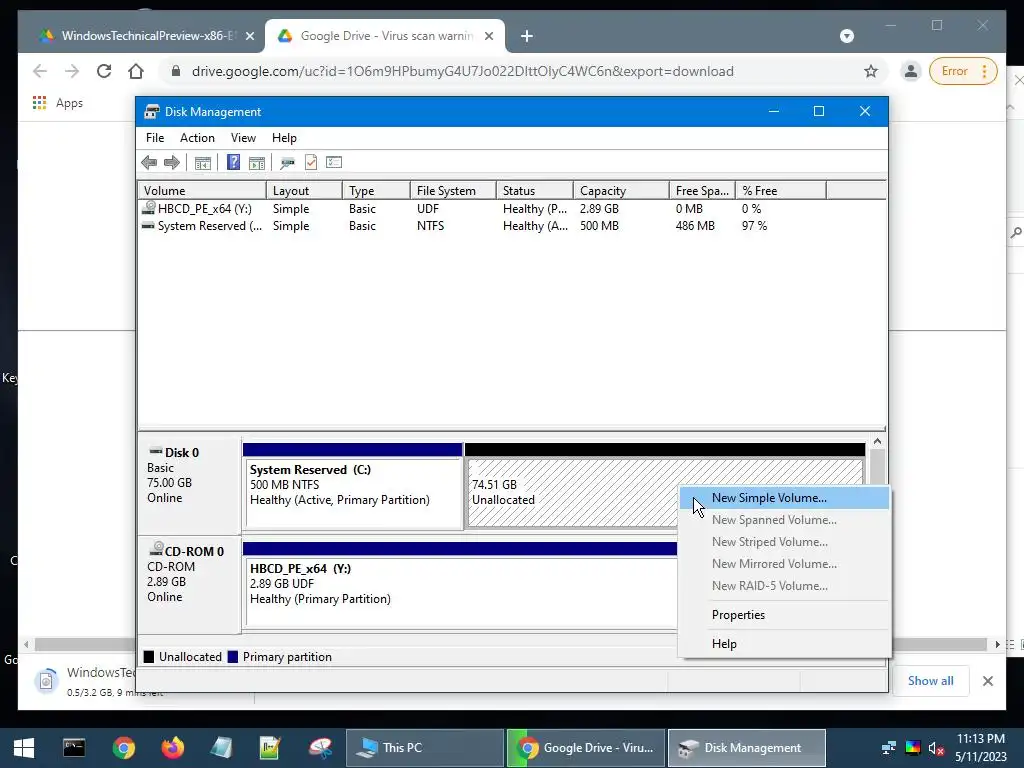Image resolution: width=1024 pixels, height=768 pixels.
Task: Open the Help menu in menu bar
Action: point(284,138)
